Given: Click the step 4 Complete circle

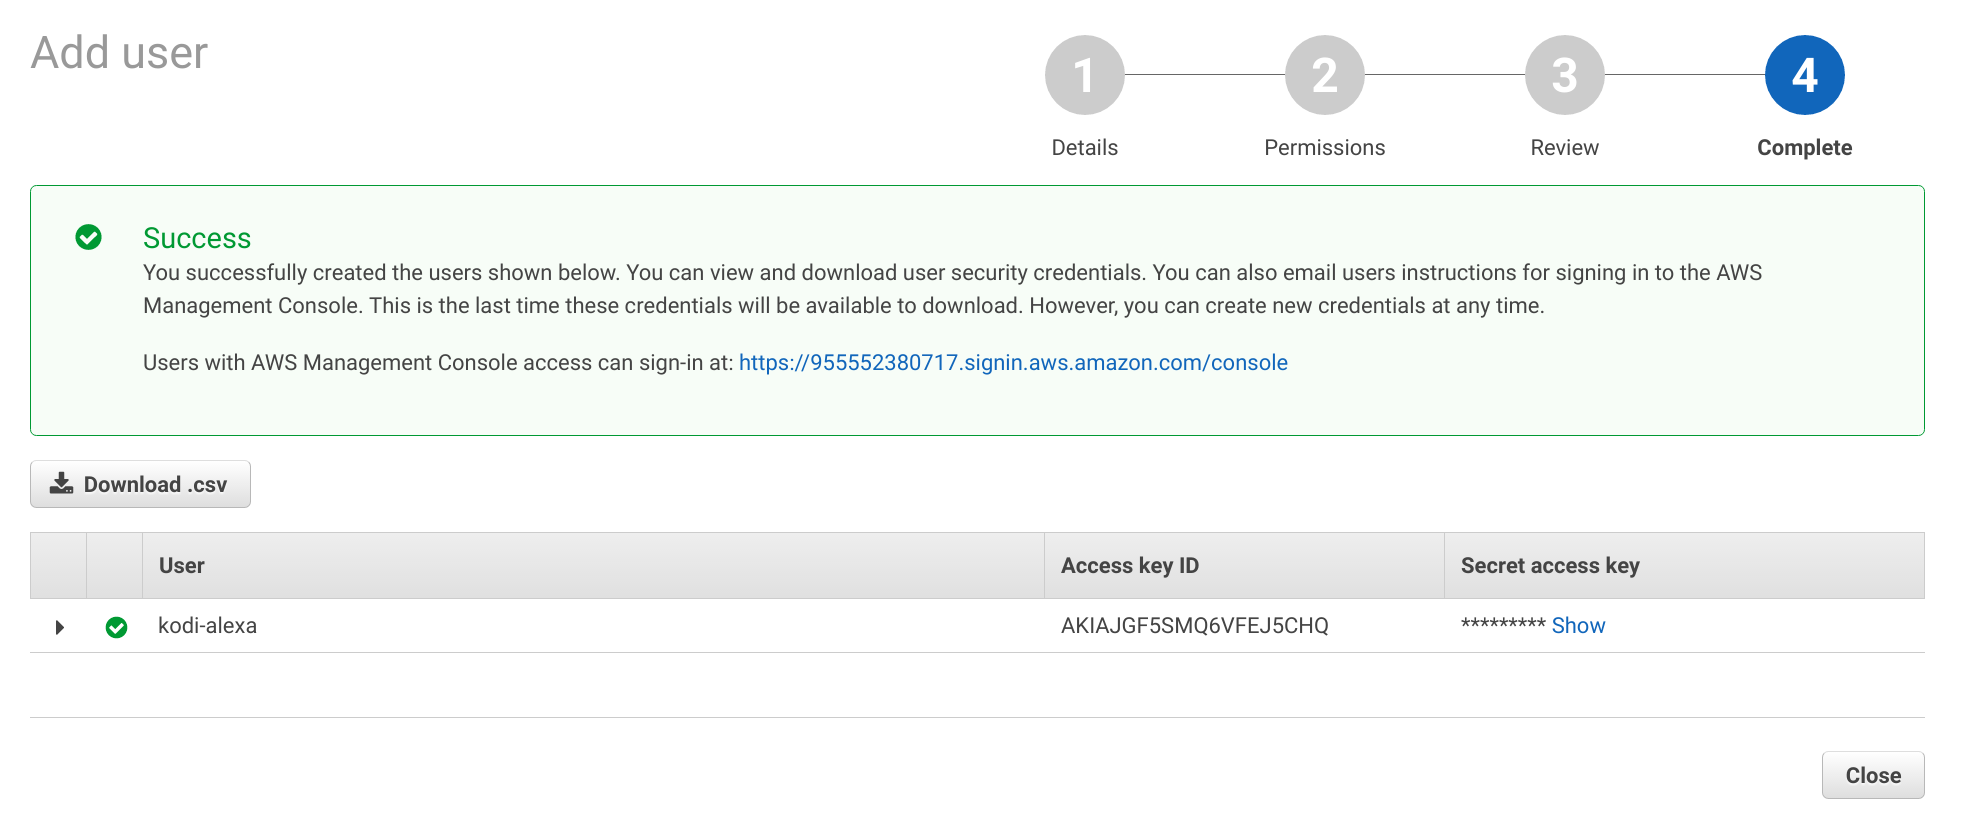Looking at the screenshot, I should tap(1804, 75).
